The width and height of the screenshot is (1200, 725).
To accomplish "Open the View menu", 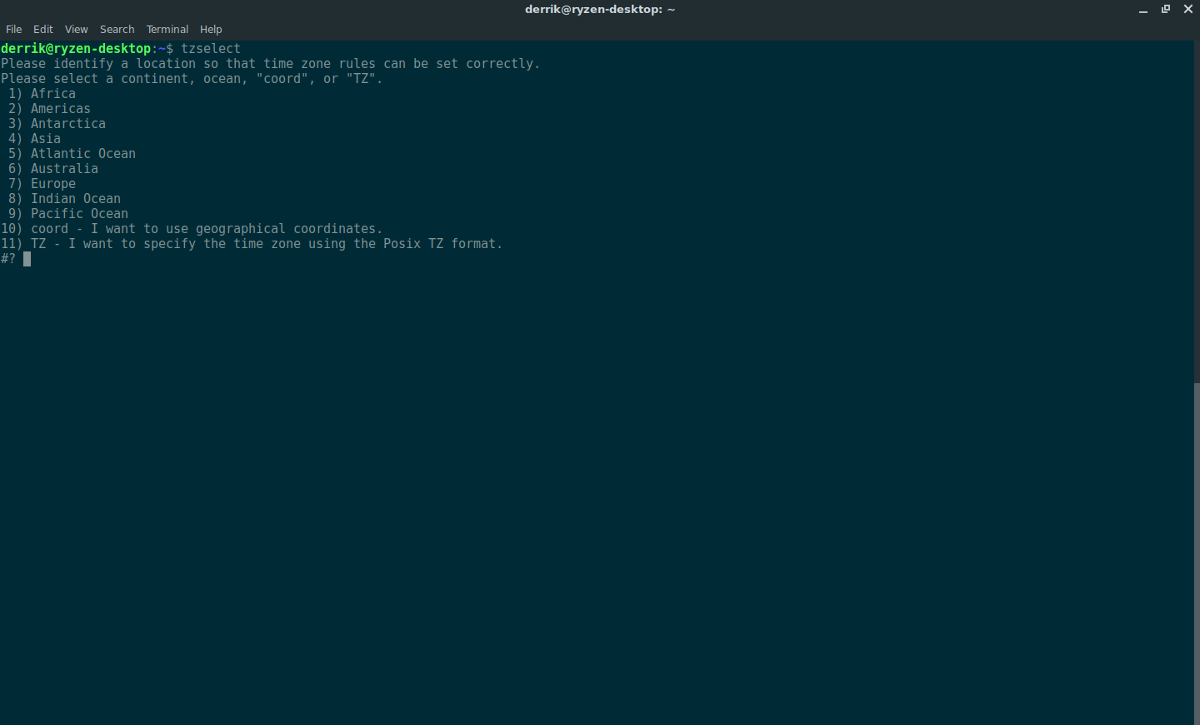I will [x=77, y=29].
